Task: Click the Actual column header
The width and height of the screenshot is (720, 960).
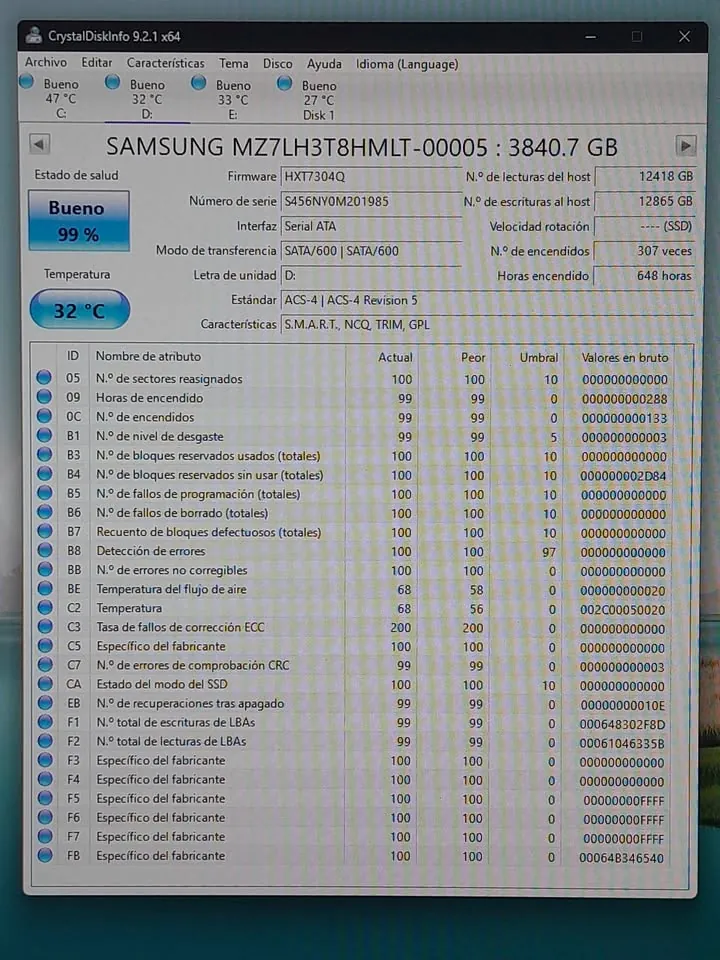Action: [x=395, y=357]
